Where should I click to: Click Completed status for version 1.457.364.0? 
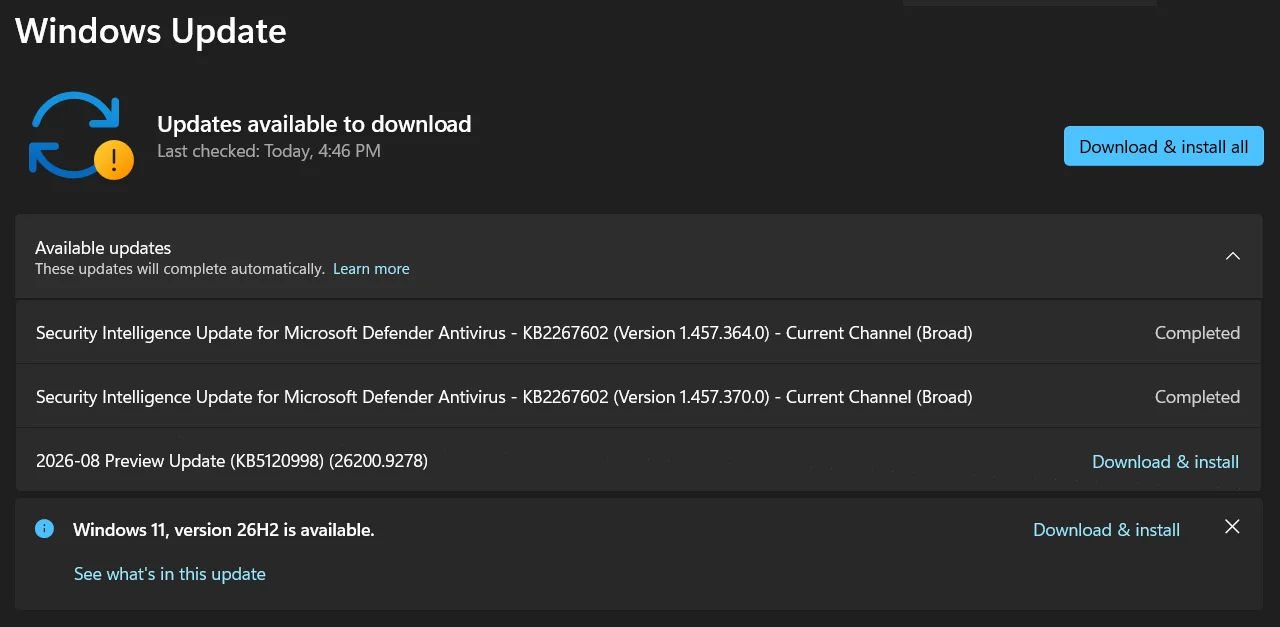point(1197,333)
